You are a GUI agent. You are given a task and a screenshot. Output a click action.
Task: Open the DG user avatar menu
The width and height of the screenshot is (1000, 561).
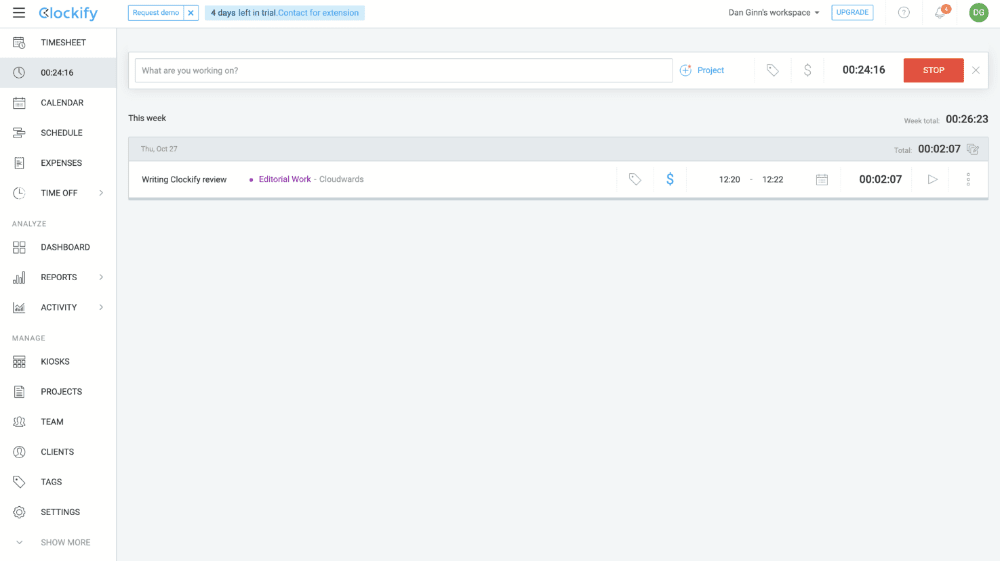978,13
